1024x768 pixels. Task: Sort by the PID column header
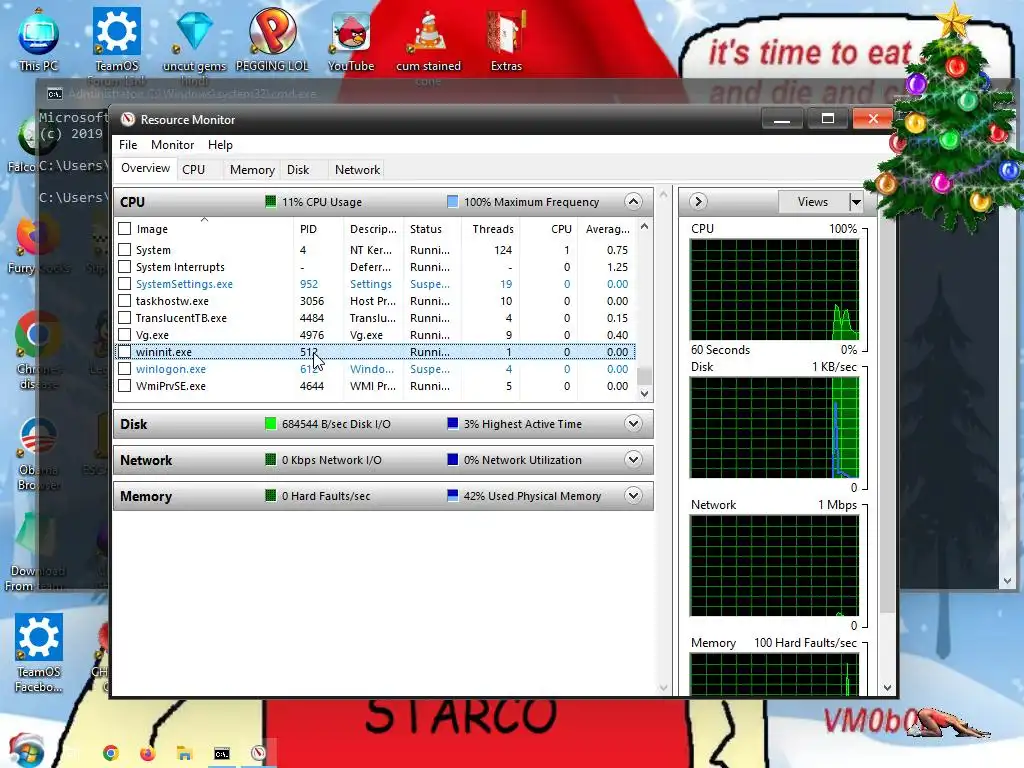click(x=319, y=229)
